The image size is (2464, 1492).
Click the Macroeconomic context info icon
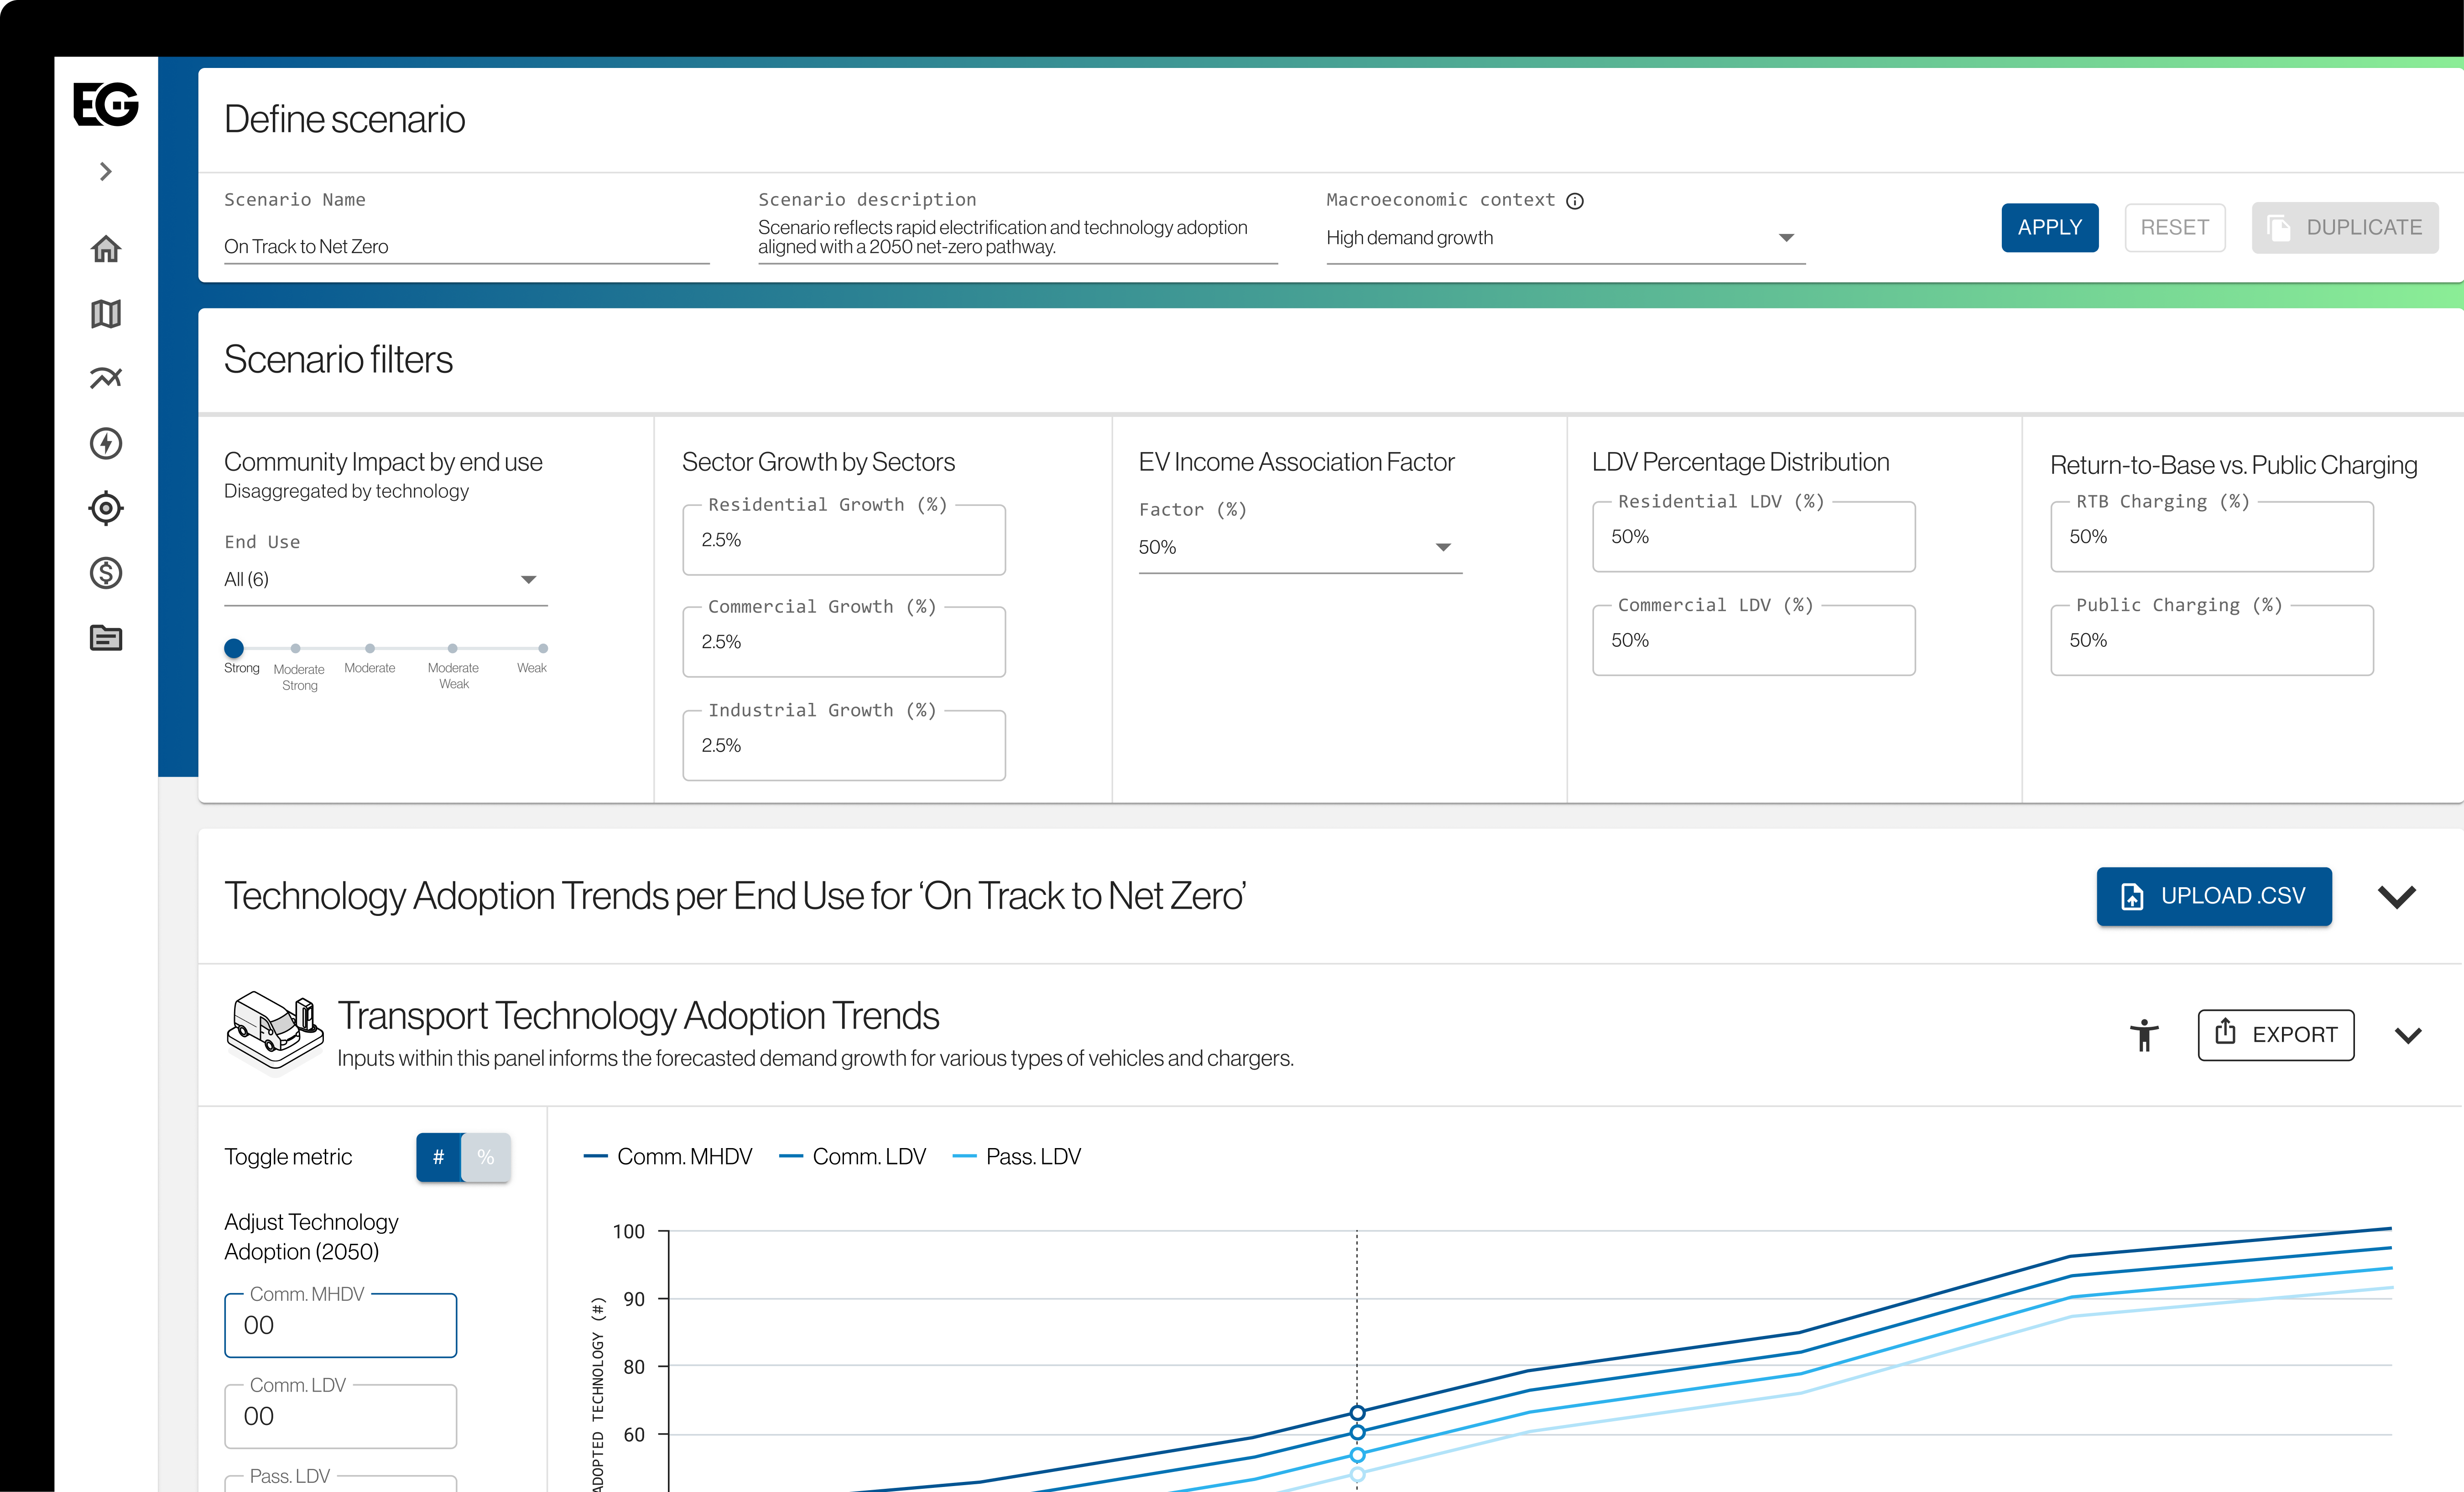[x=1575, y=201]
